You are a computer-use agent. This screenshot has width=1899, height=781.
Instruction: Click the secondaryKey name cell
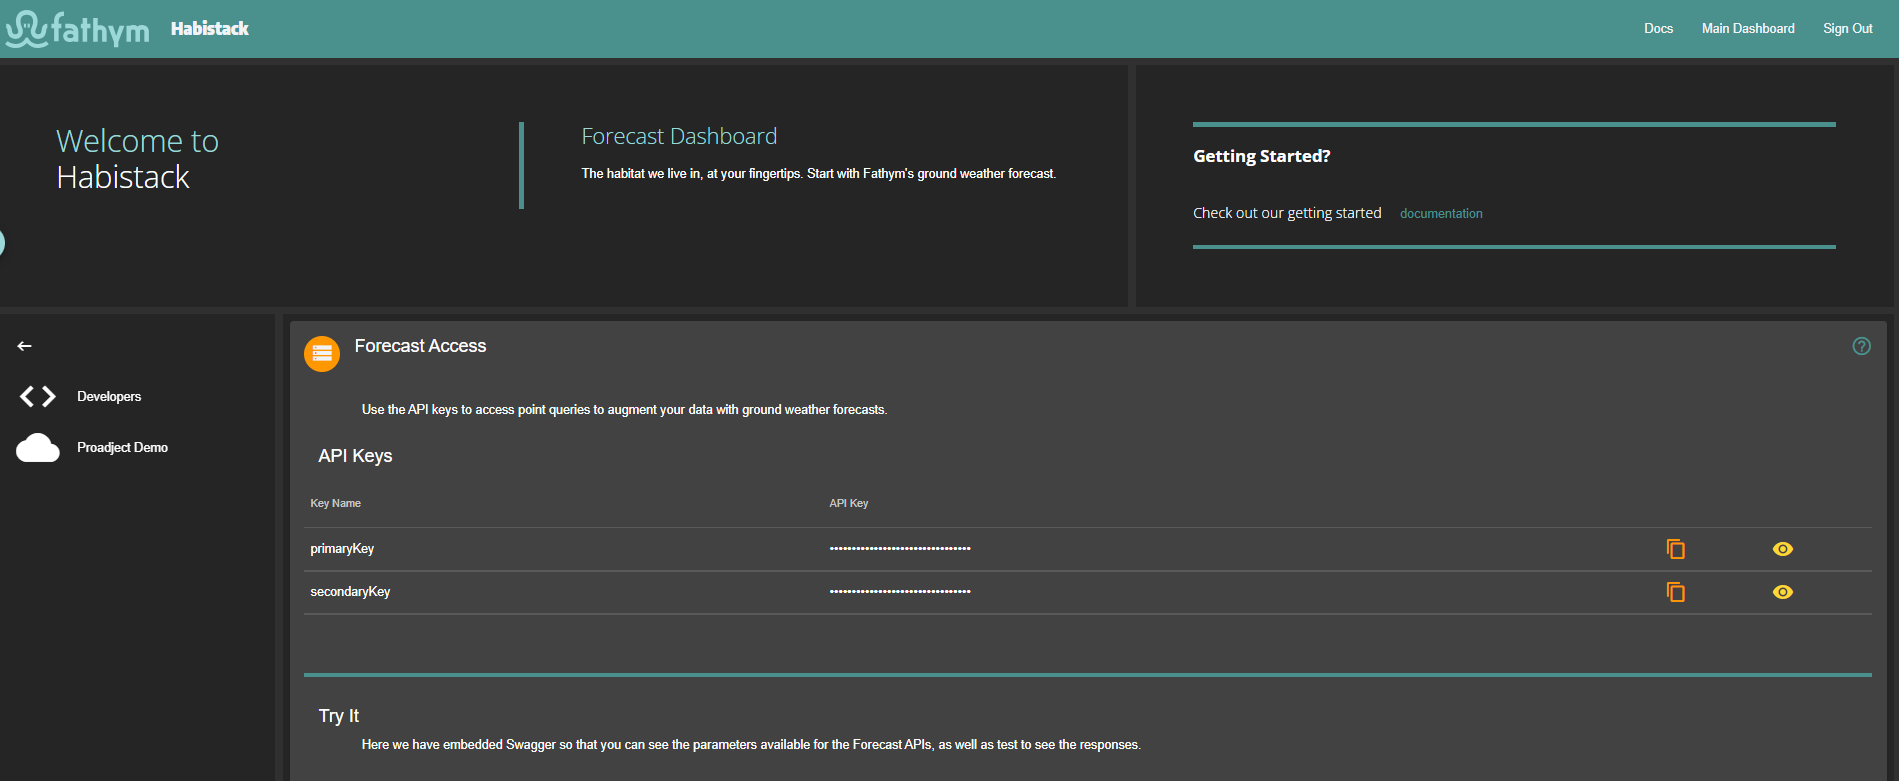350,592
